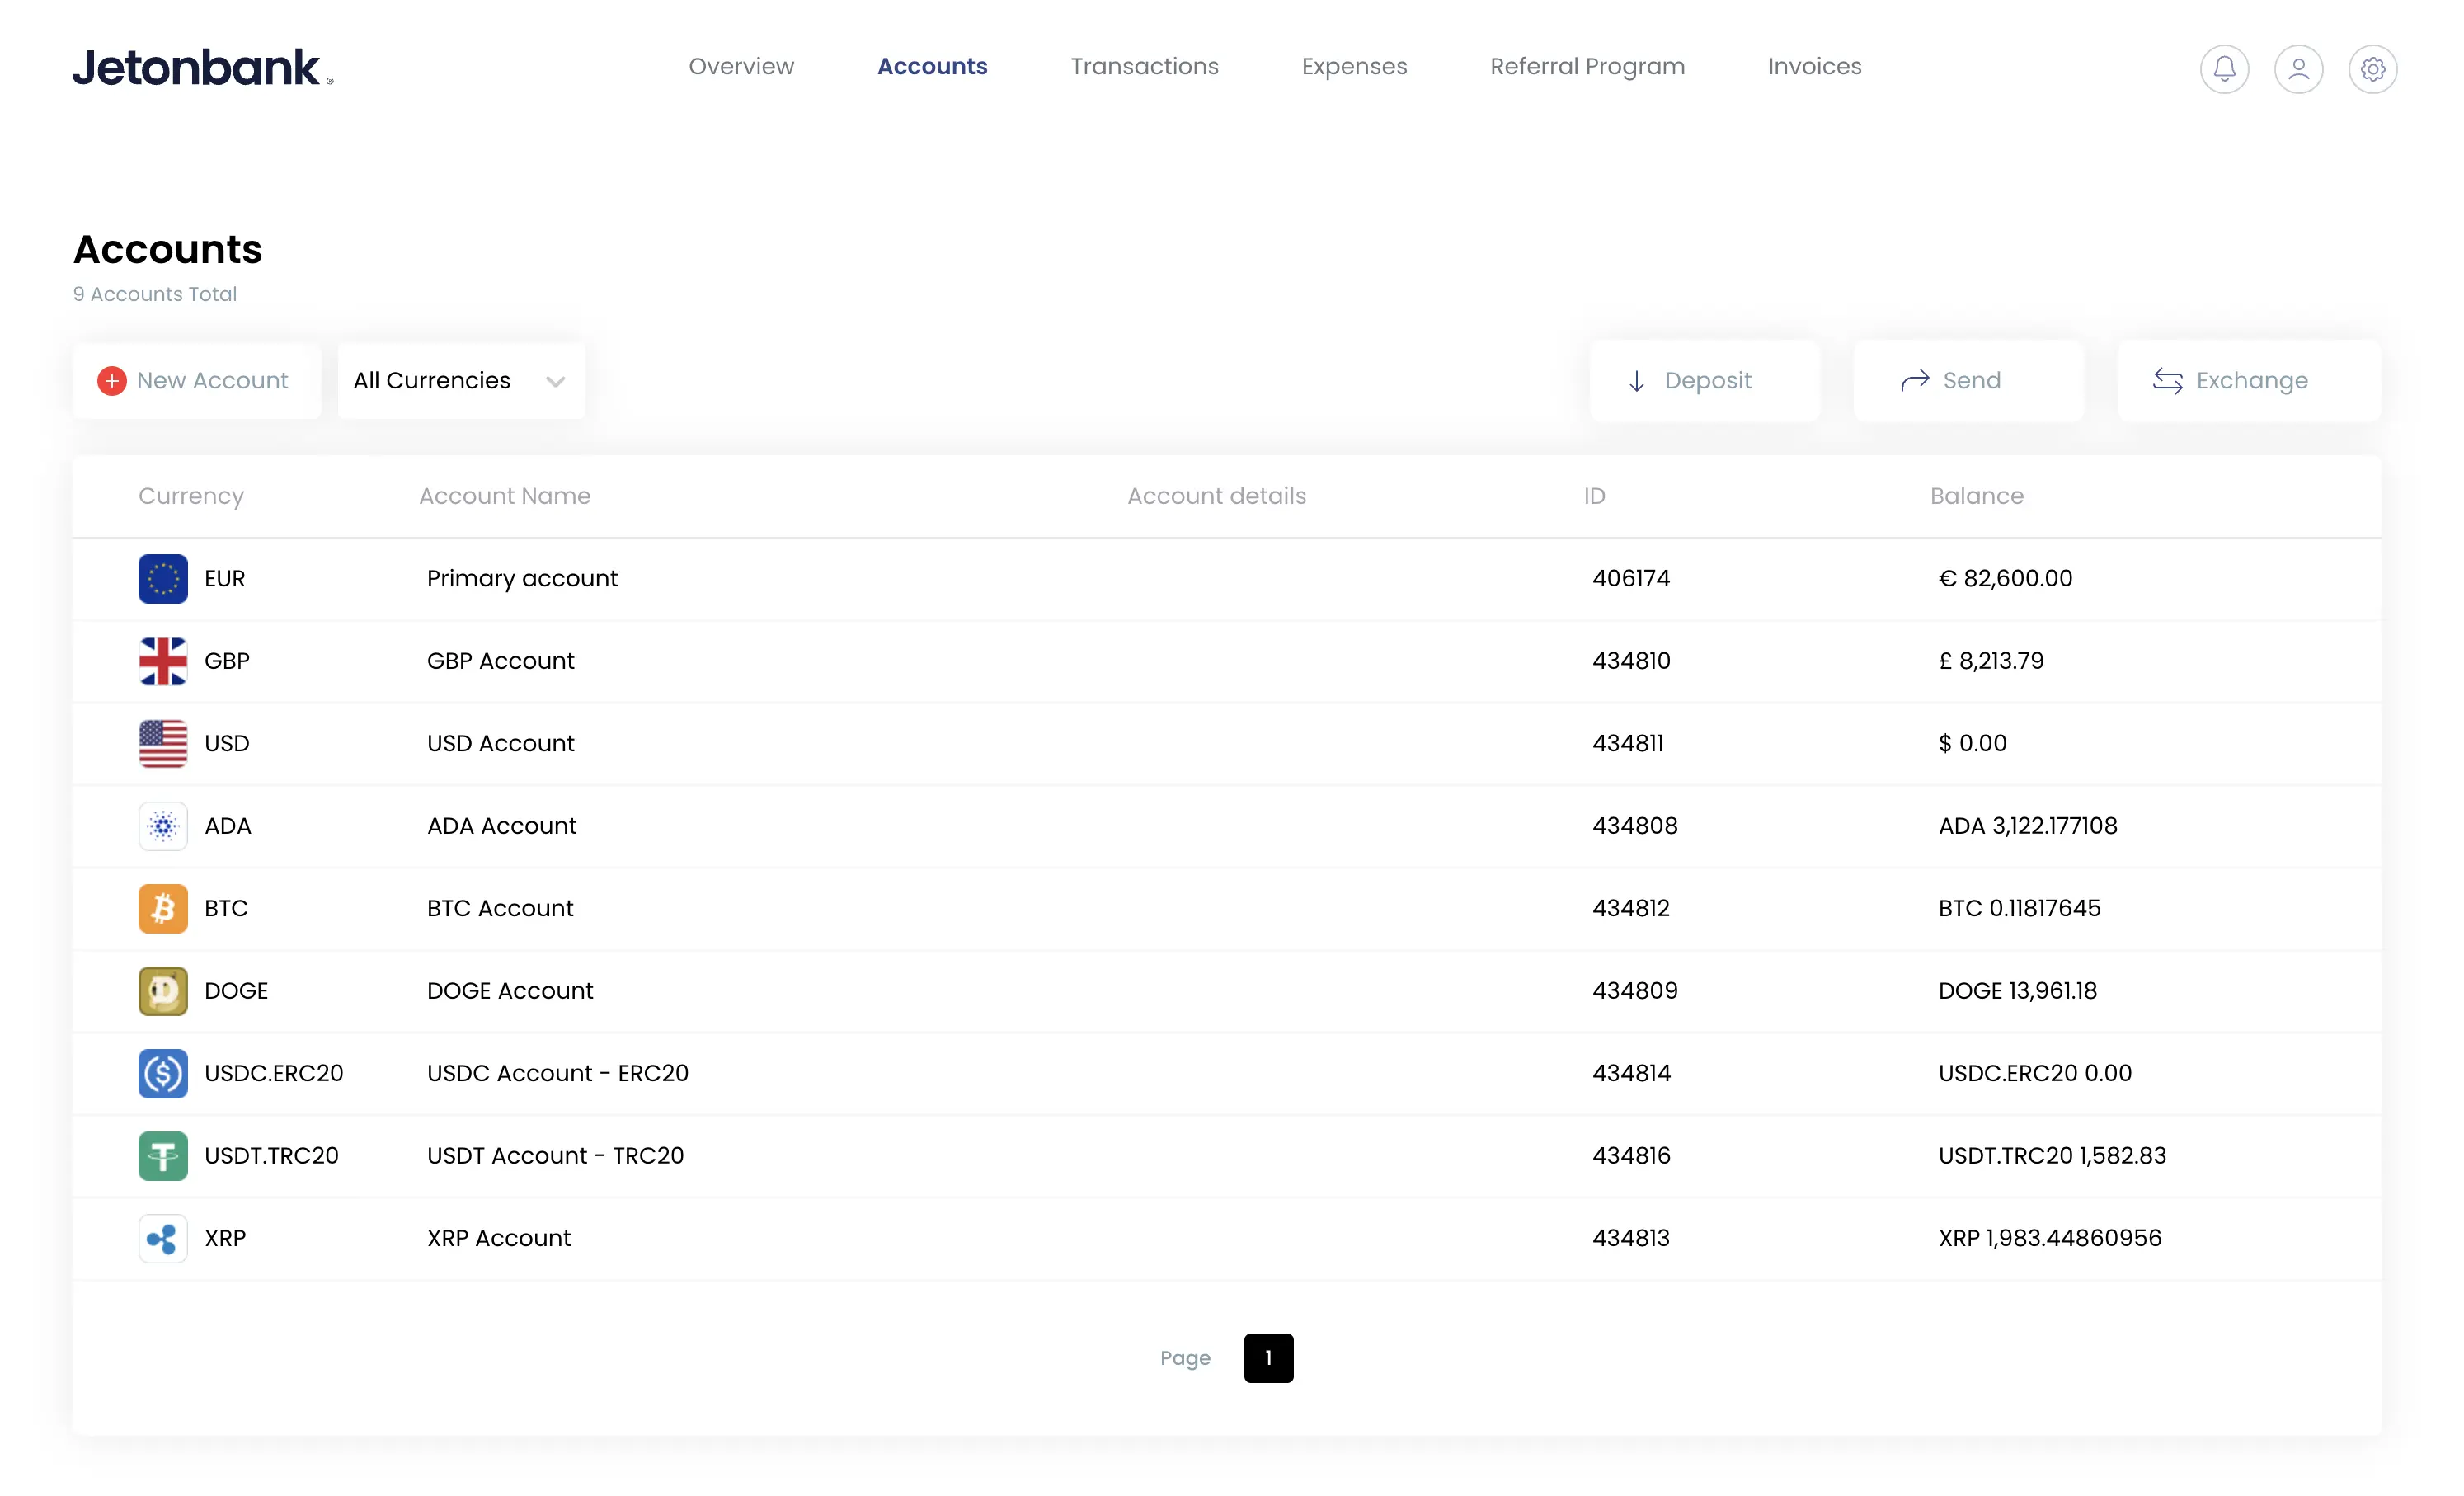Click account ID 434812
The height and width of the screenshot is (1496, 2464).
pyautogui.click(x=1631, y=909)
